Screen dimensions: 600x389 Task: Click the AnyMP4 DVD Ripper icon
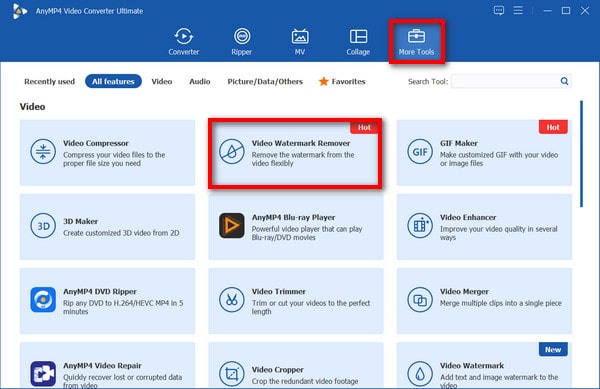click(x=43, y=299)
